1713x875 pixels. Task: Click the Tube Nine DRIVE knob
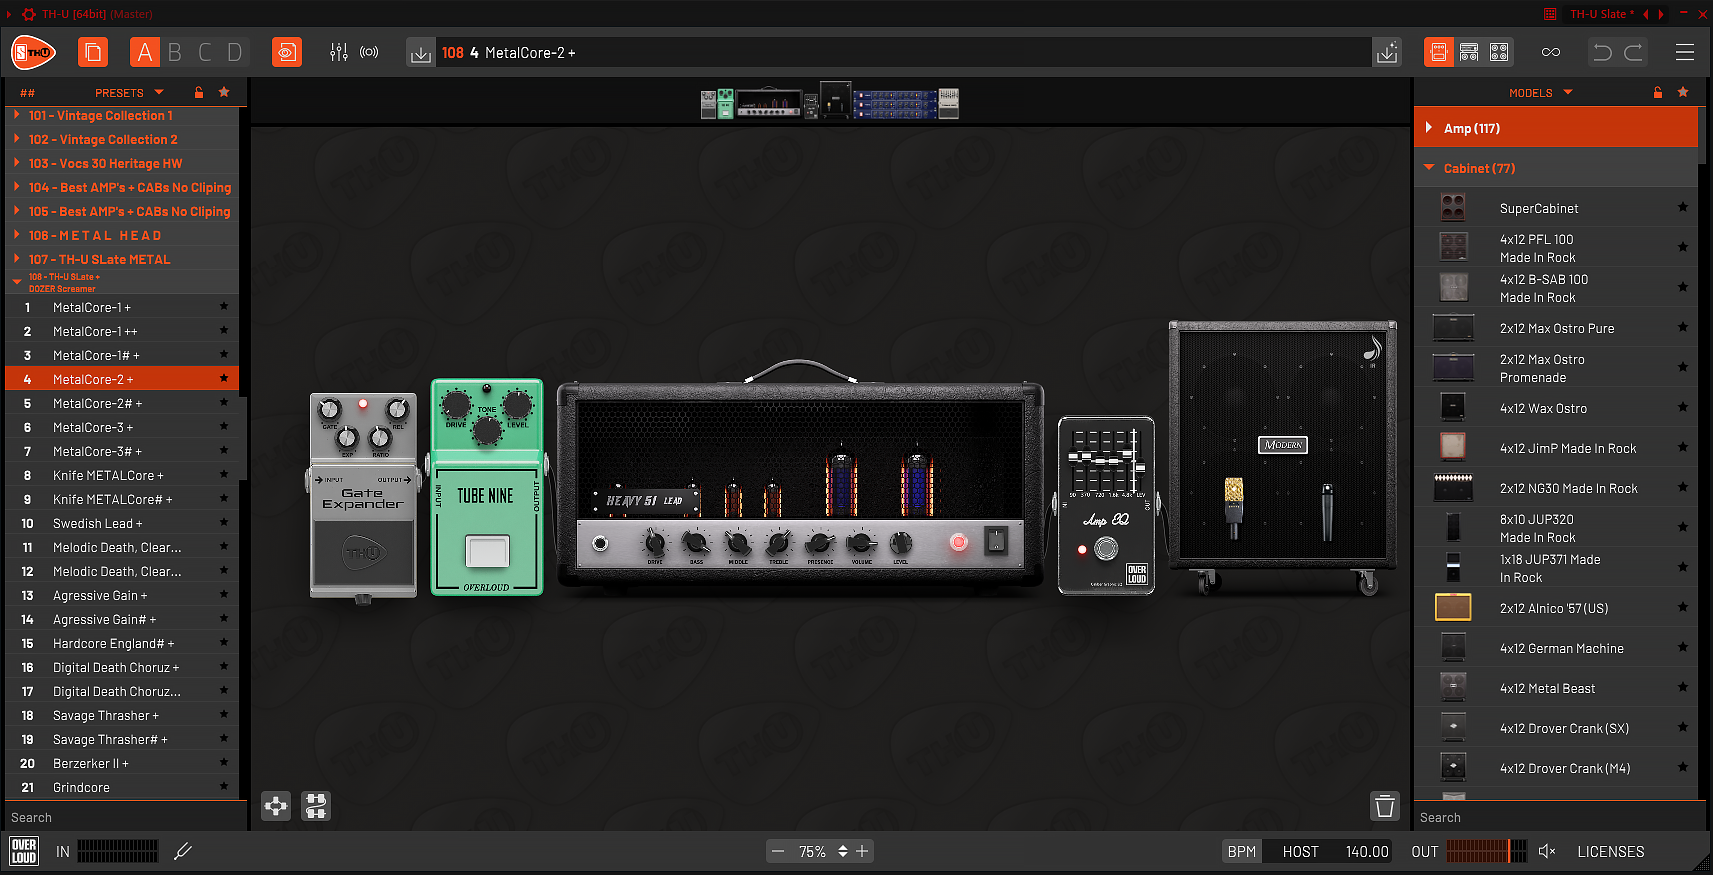[456, 405]
